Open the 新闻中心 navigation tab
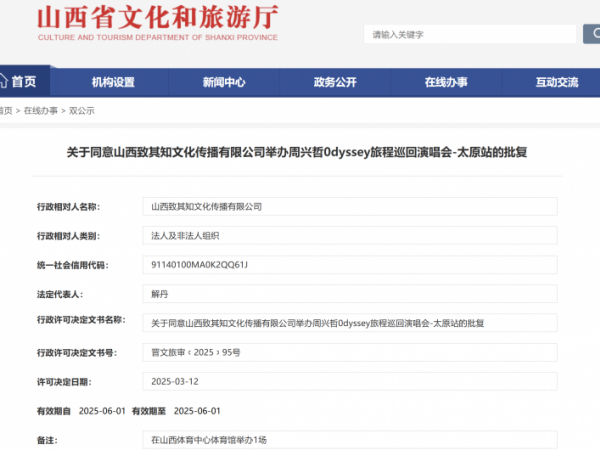Image resolution: width=600 pixels, height=450 pixels. pos(223,82)
